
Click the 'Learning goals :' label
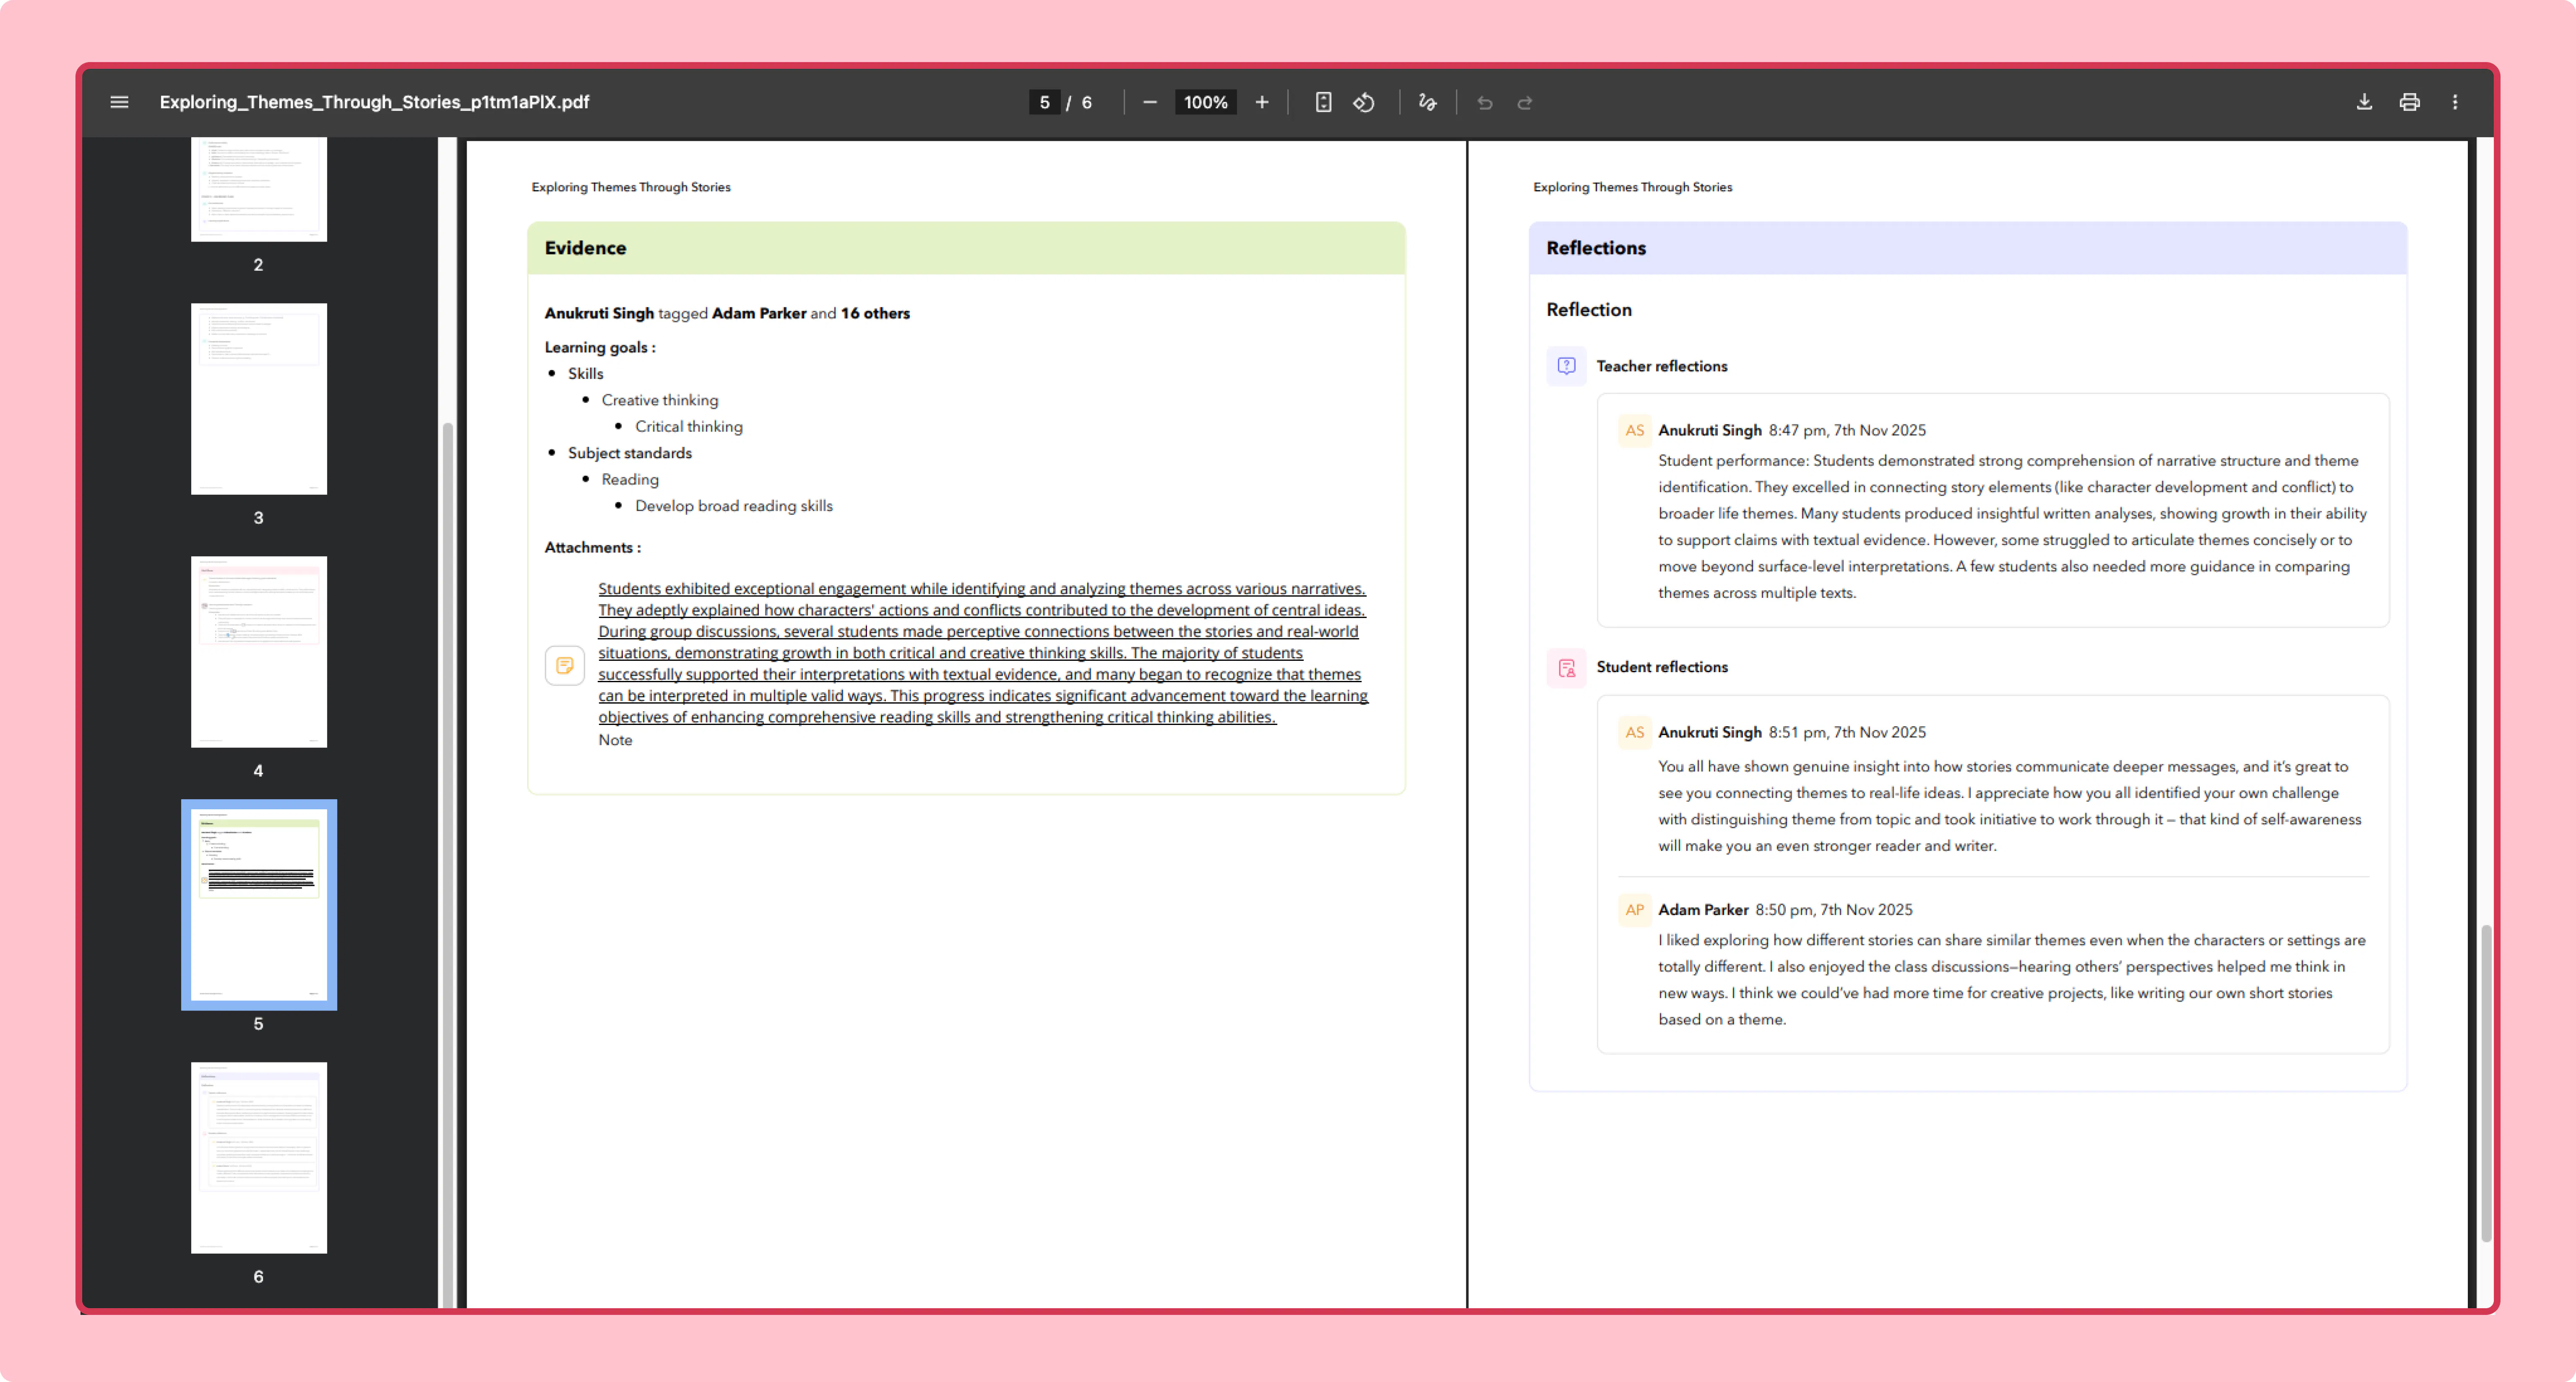point(600,347)
